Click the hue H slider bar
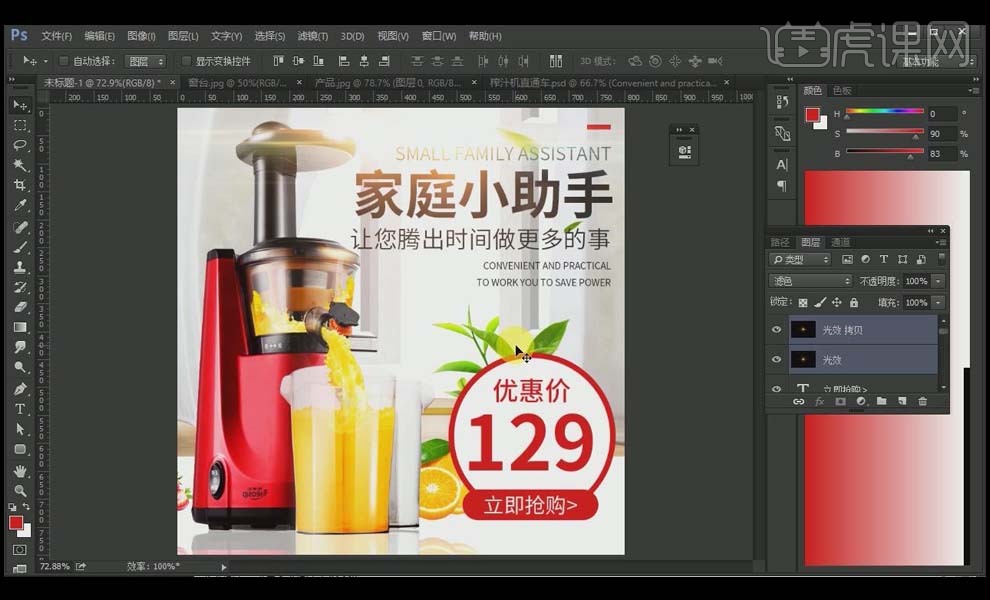This screenshot has width=990, height=600. coord(885,111)
